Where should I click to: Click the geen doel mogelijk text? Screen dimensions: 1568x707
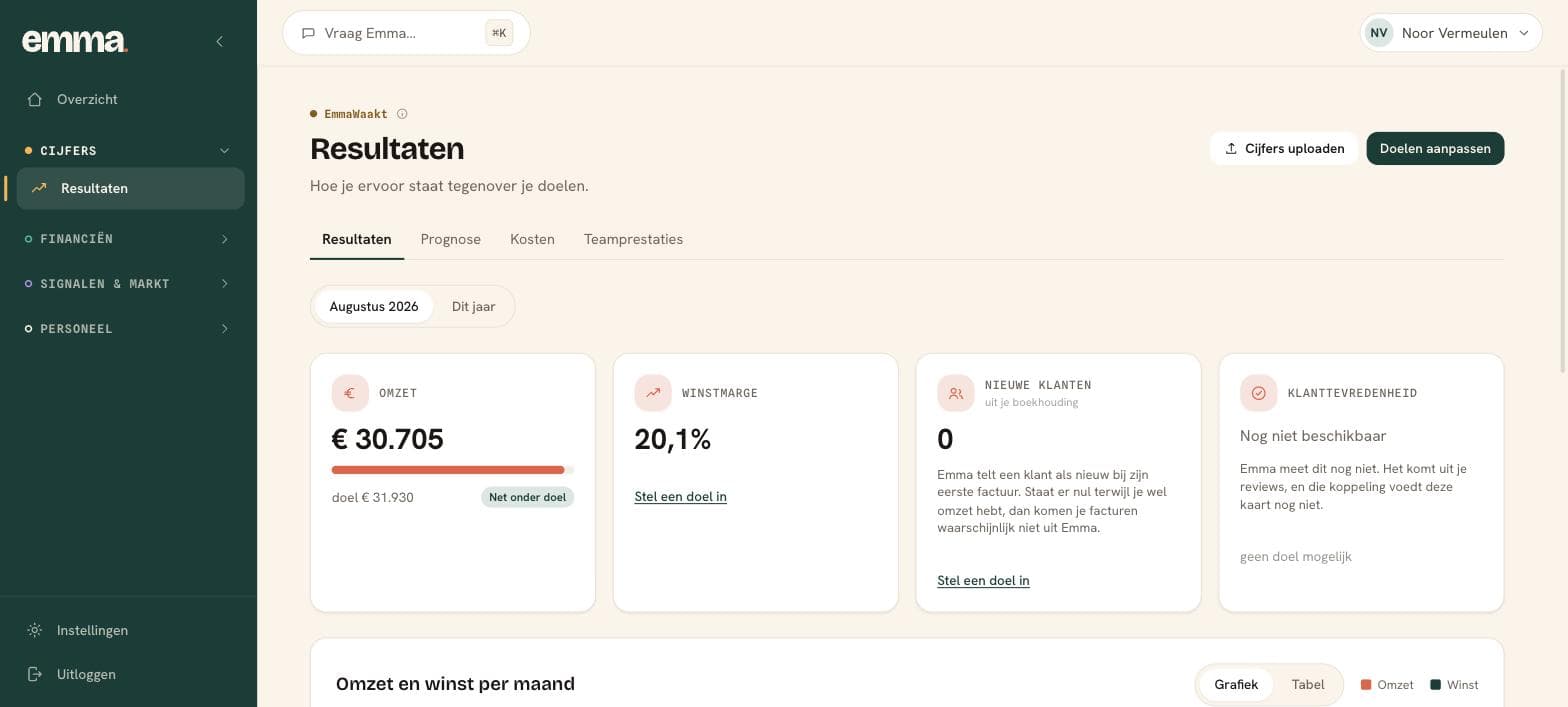click(x=1296, y=557)
